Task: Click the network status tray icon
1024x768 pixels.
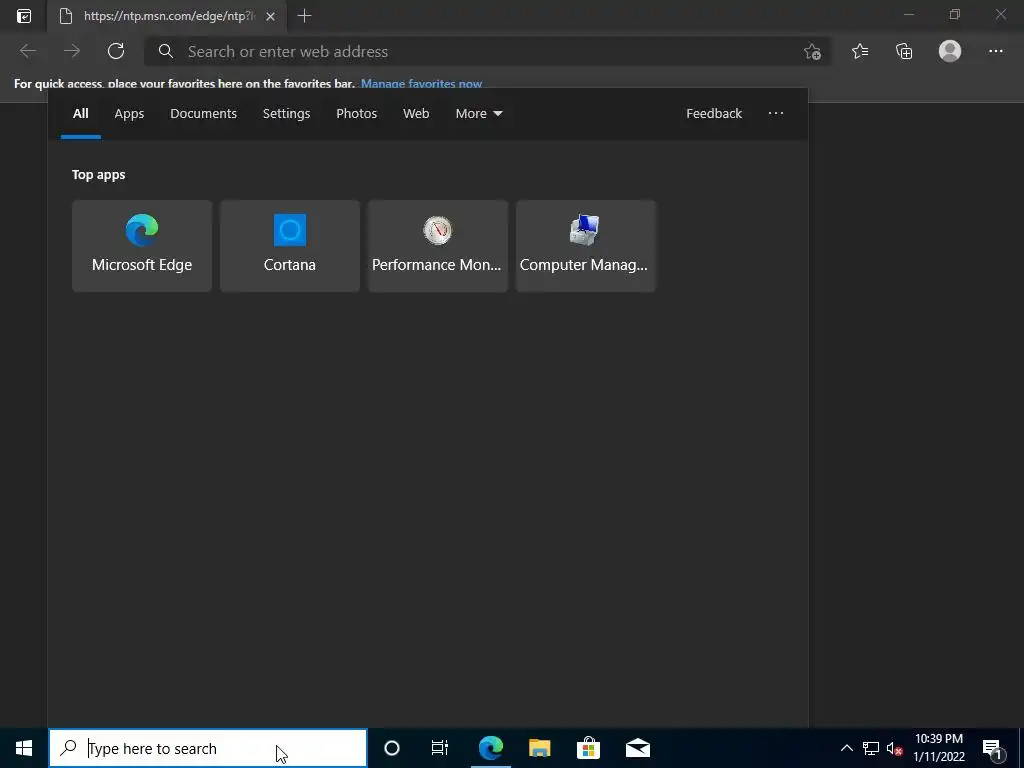Action: point(871,748)
